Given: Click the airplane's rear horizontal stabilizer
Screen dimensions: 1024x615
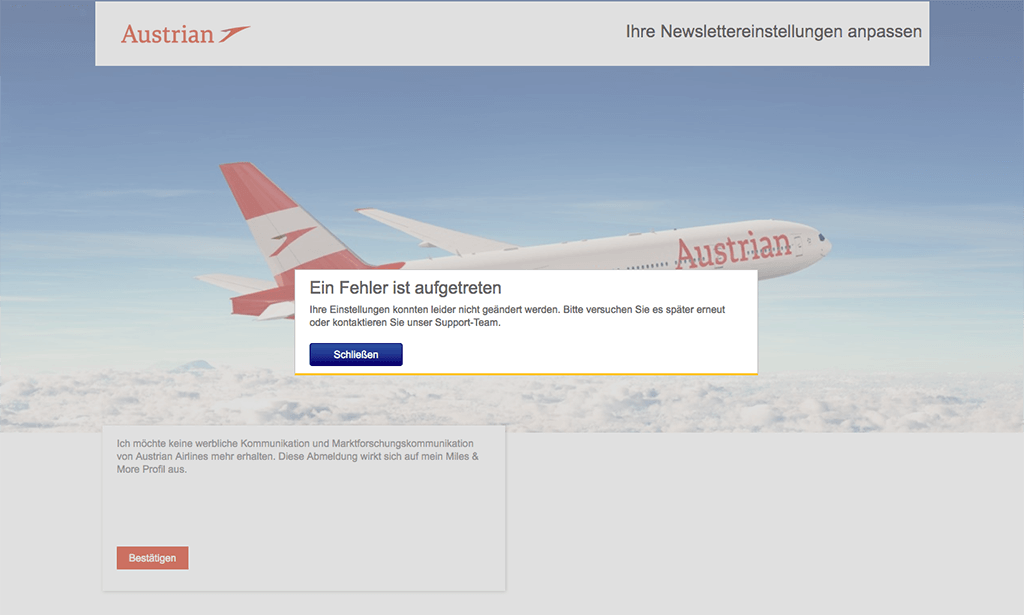Looking at the screenshot, I should [x=235, y=283].
